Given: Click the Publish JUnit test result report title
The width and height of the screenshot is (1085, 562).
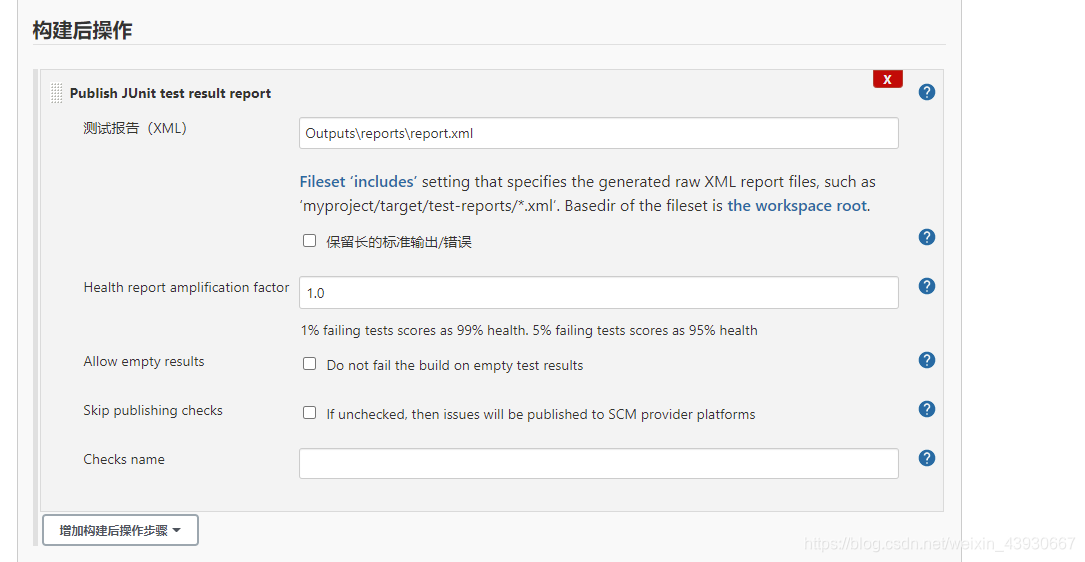Looking at the screenshot, I should tap(170, 93).
